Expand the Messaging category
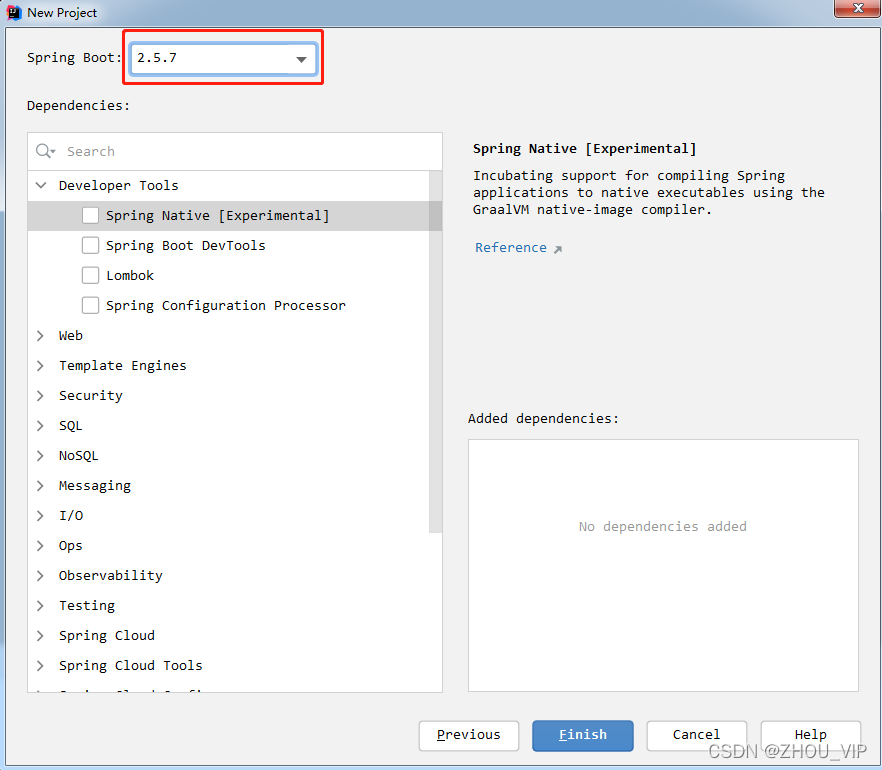The image size is (882, 770). 40,485
